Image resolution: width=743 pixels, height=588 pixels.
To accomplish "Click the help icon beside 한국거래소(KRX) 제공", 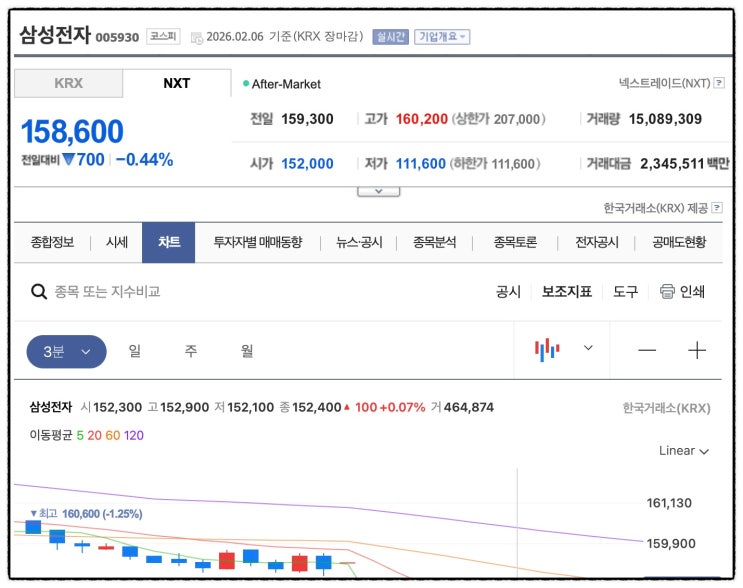I will pos(717,207).
